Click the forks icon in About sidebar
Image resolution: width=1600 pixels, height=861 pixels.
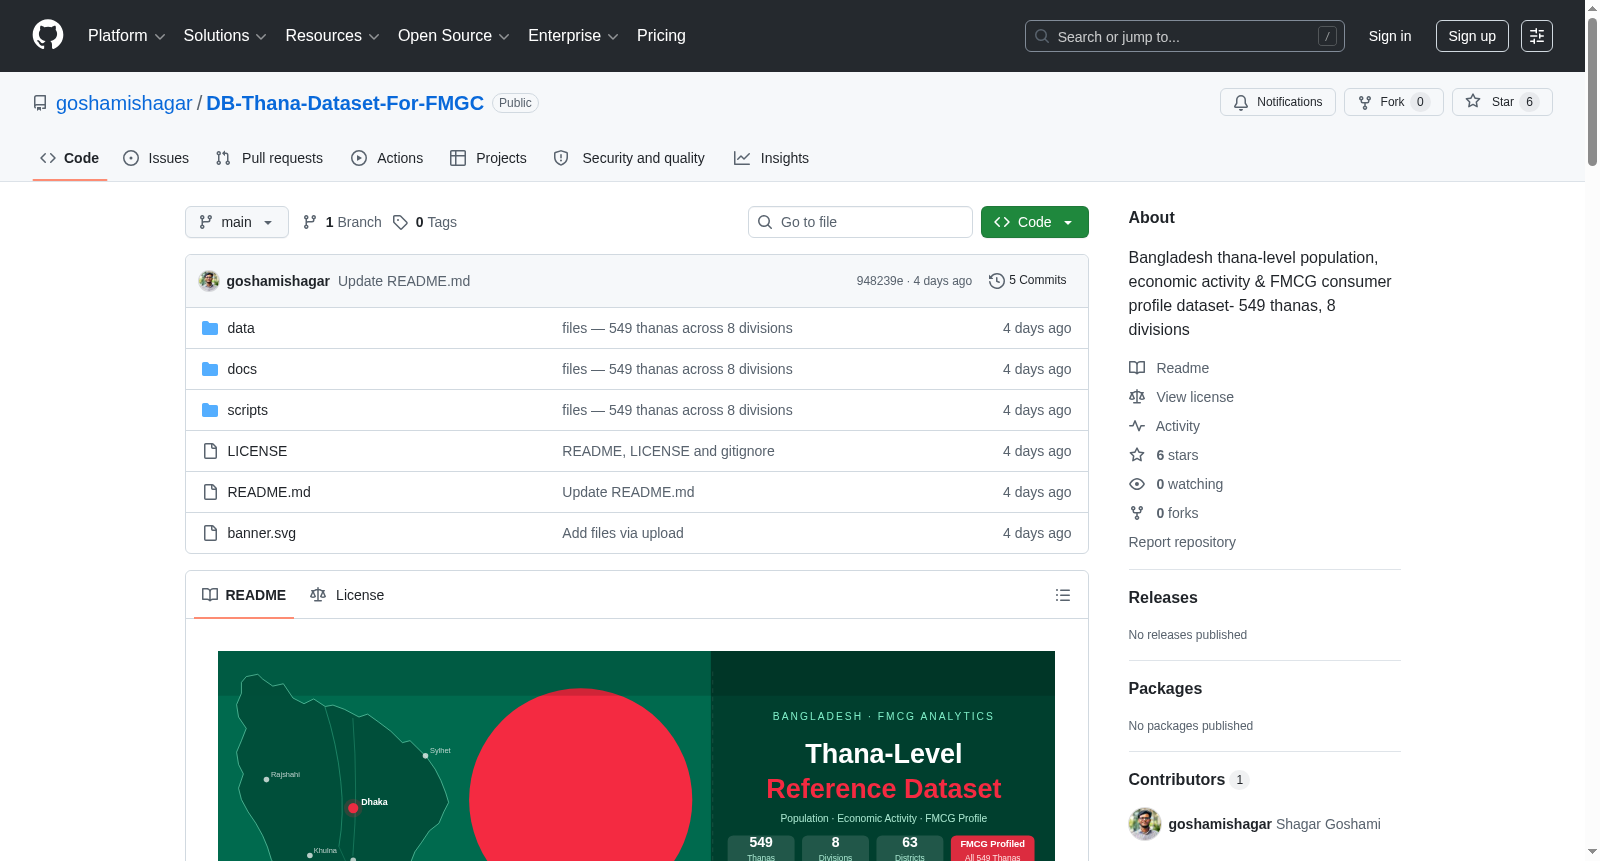(1137, 513)
